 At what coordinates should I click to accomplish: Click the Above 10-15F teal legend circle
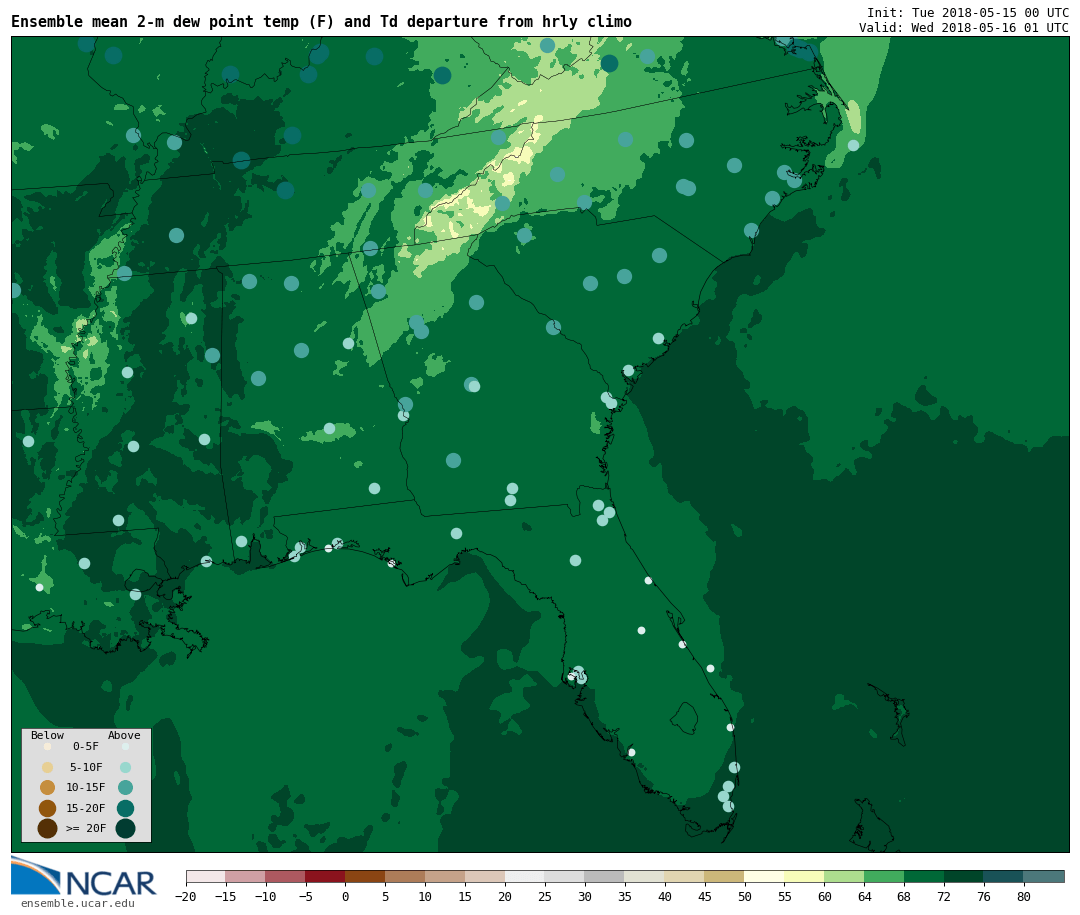click(x=125, y=787)
